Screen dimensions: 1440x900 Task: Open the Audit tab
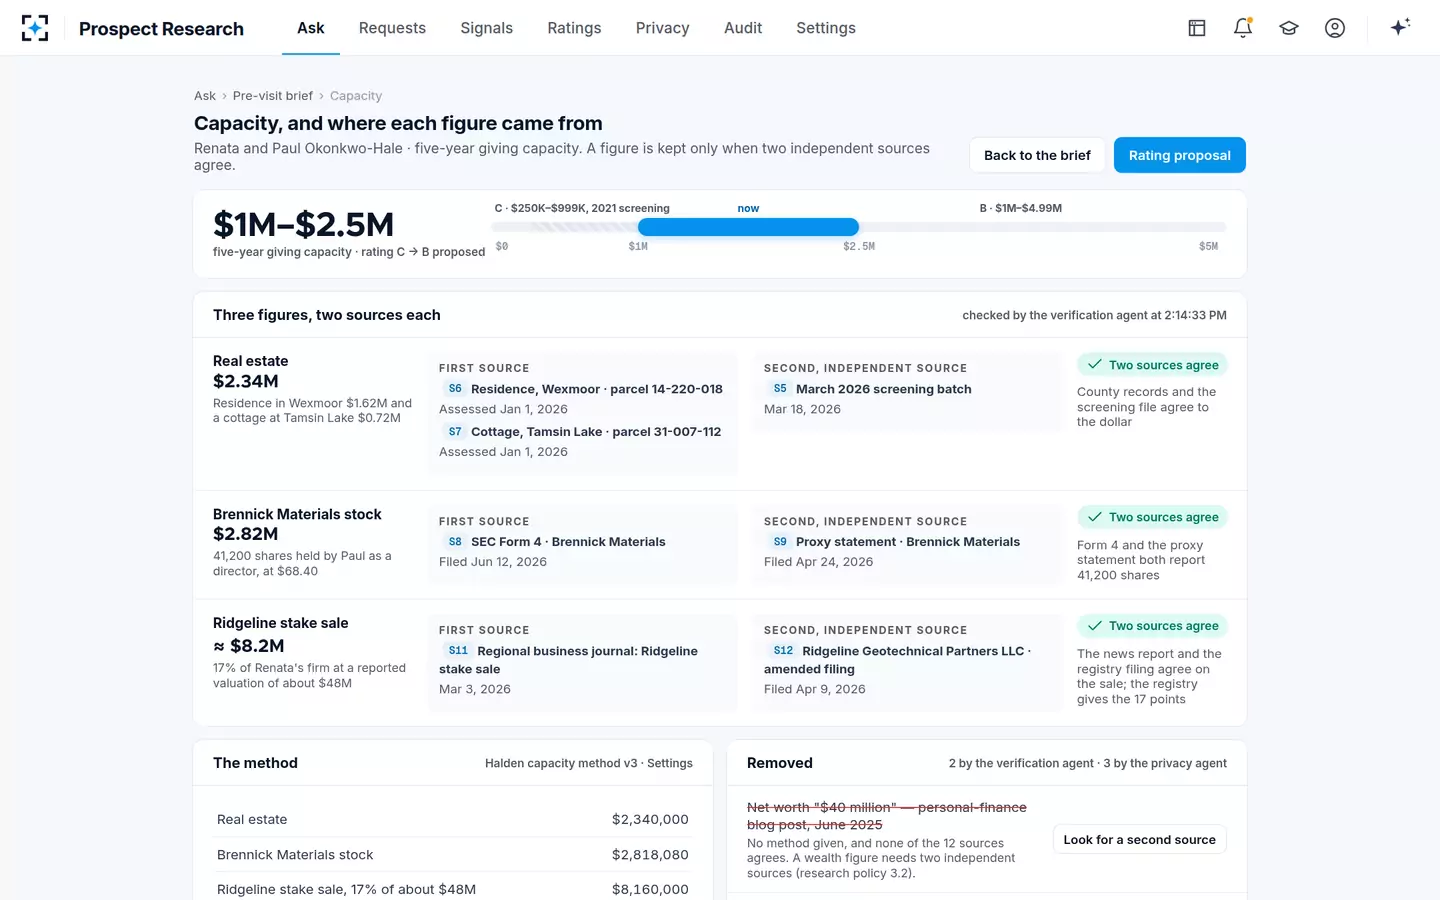pyautogui.click(x=743, y=28)
